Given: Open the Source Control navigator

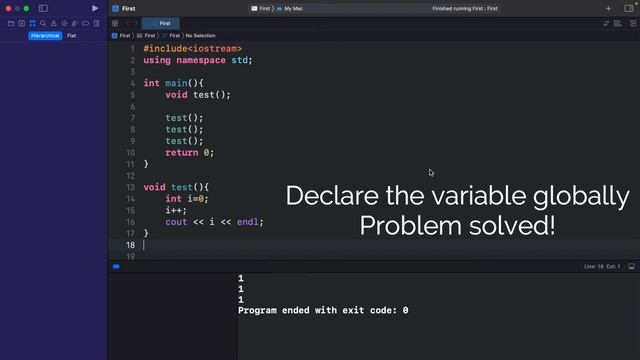Looking at the screenshot, I should click(22, 23).
